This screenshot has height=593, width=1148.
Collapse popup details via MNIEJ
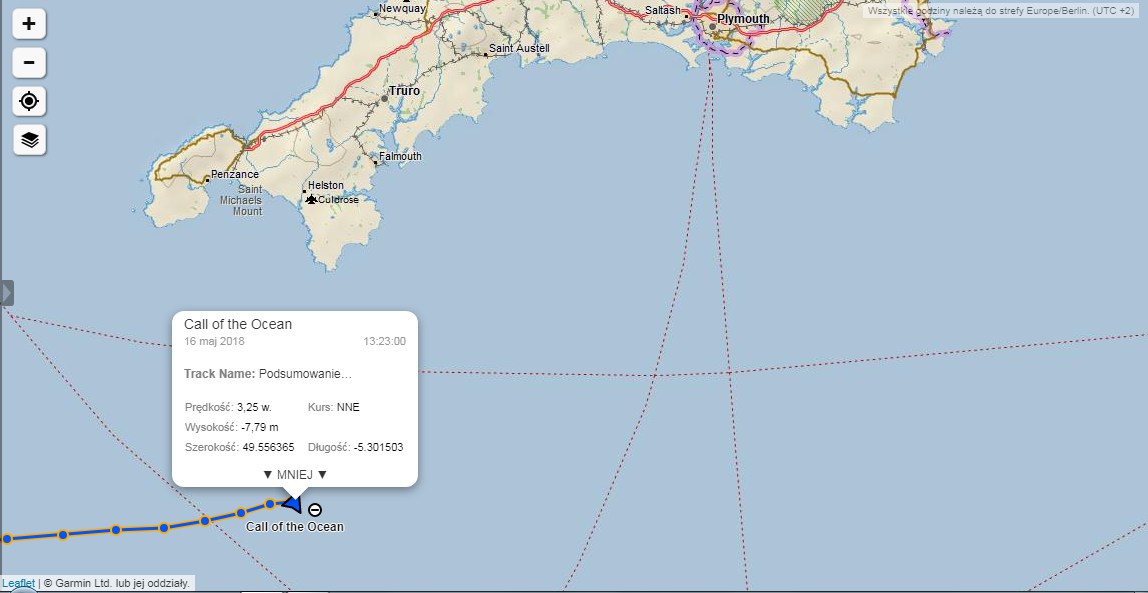tap(295, 474)
